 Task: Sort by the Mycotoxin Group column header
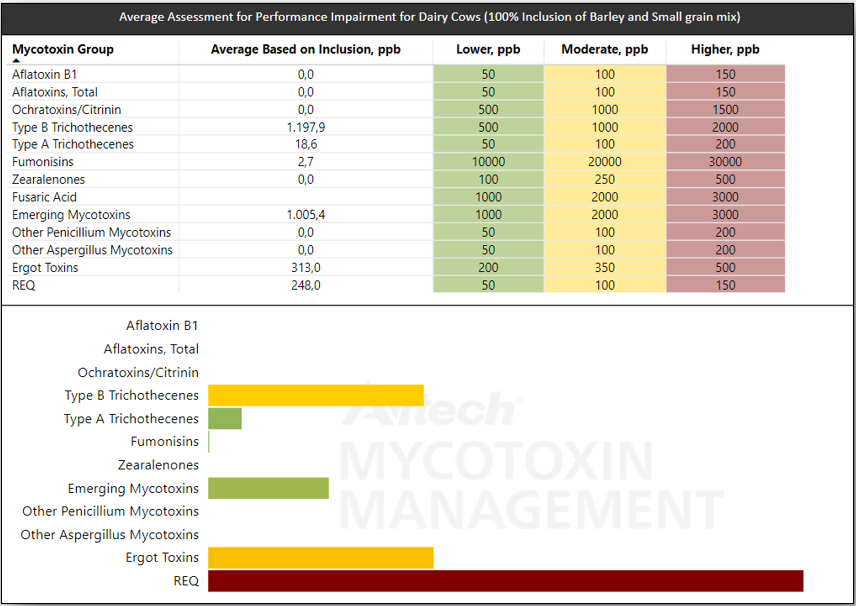click(x=63, y=50)
